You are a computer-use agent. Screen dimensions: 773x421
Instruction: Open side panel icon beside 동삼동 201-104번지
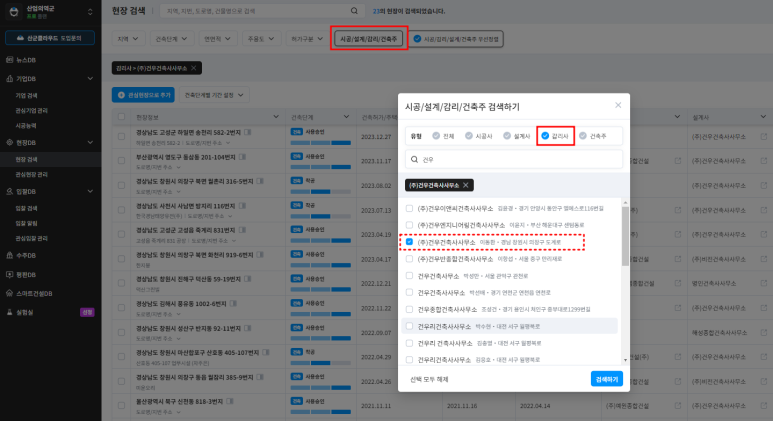(x=243, y=157)
